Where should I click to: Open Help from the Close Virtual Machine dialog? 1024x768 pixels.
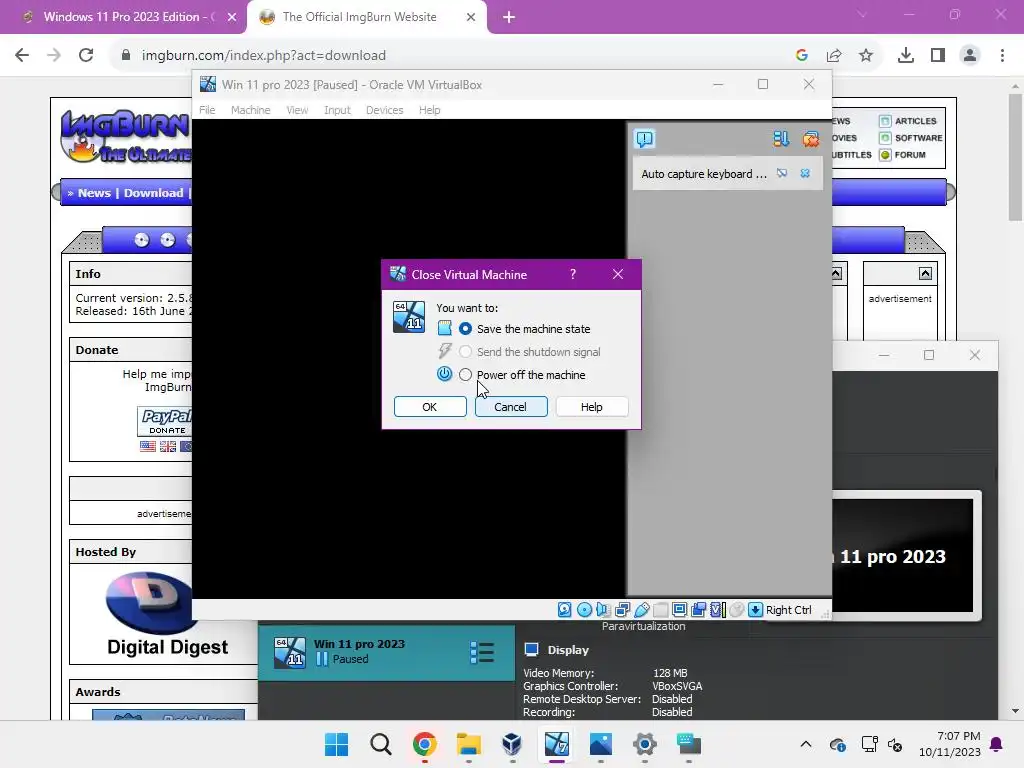592,407
